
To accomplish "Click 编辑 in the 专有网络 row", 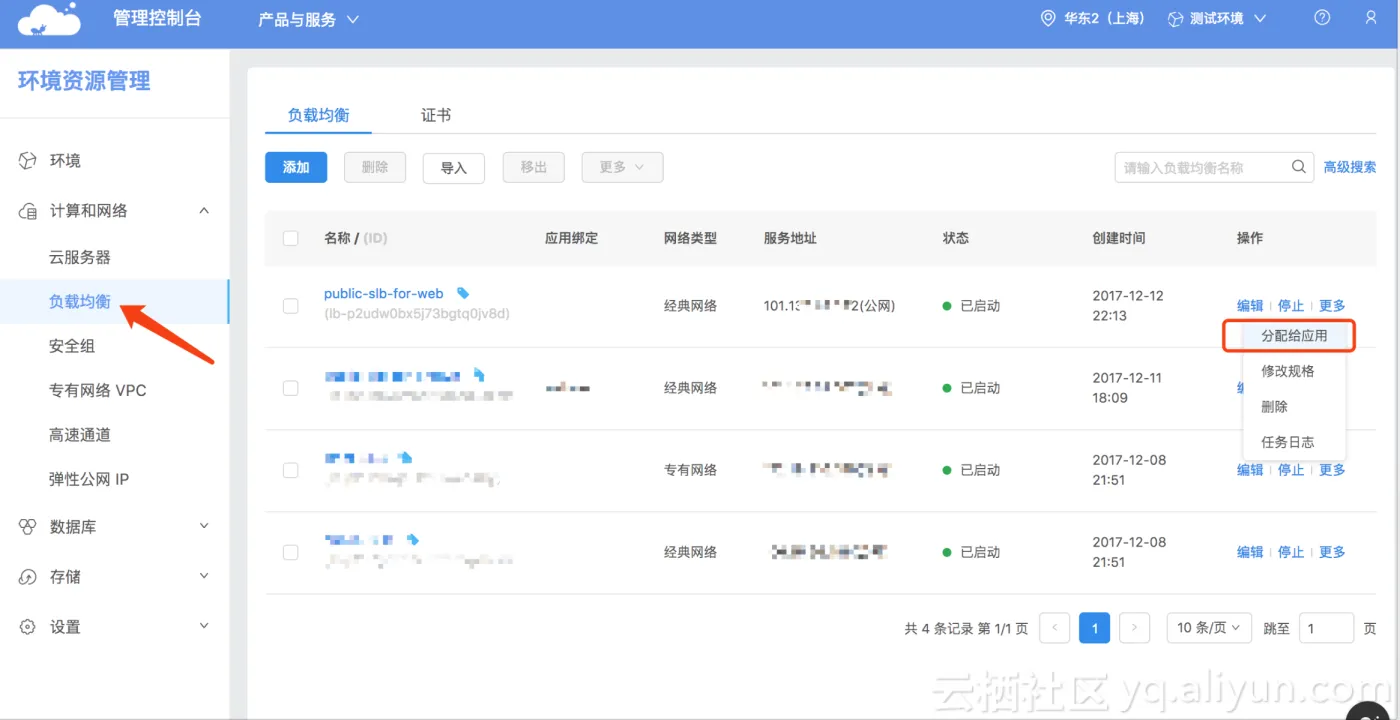I will [1250, 469].
